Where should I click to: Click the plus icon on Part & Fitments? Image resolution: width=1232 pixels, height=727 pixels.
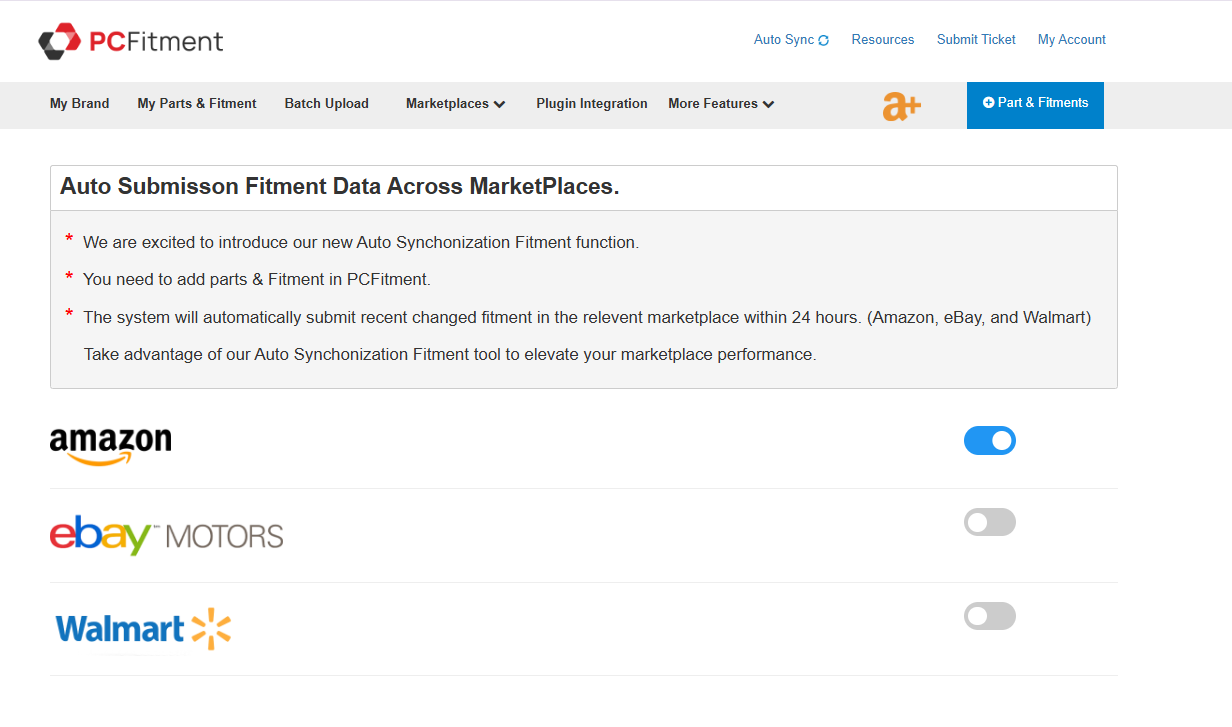988,103
